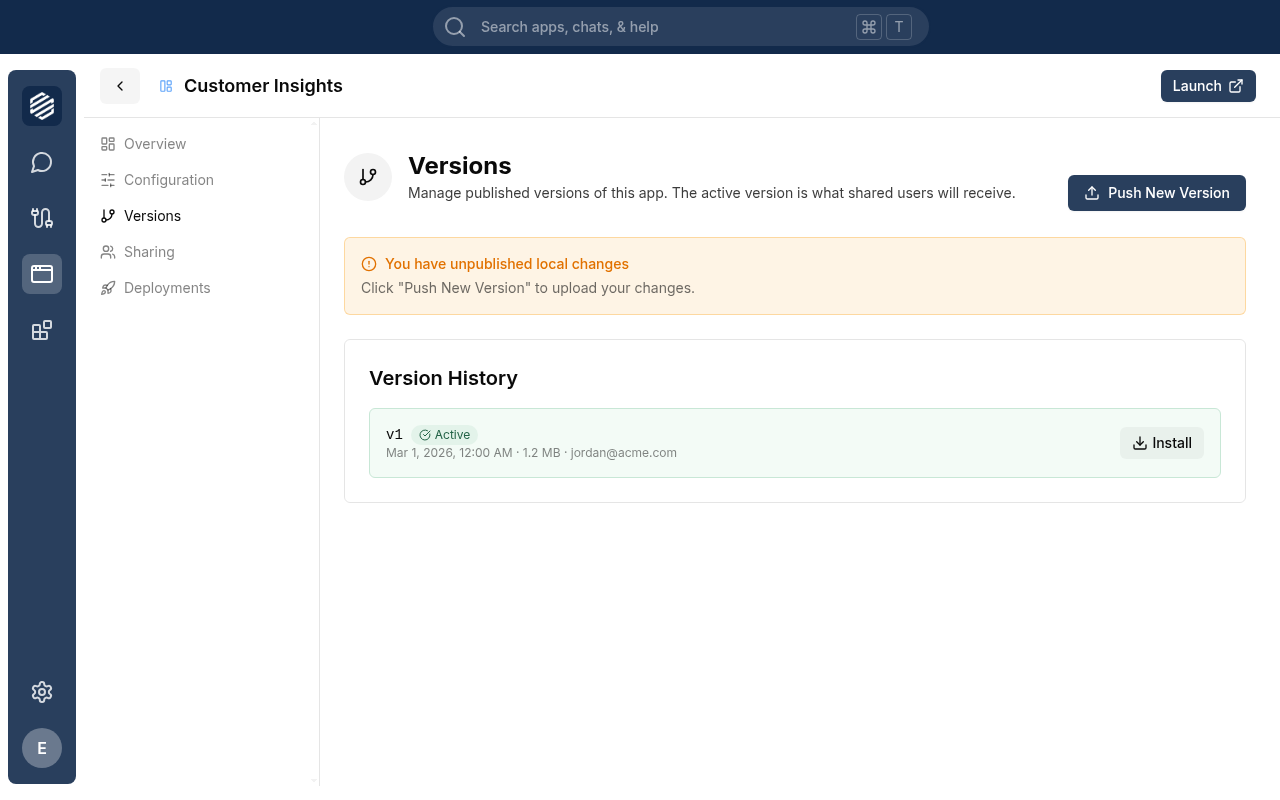This screenshot has height=800, width=1280.
Task: Open the chat bubble icon in sidebar
Action: pyautogui.click(x=42, y=162)
